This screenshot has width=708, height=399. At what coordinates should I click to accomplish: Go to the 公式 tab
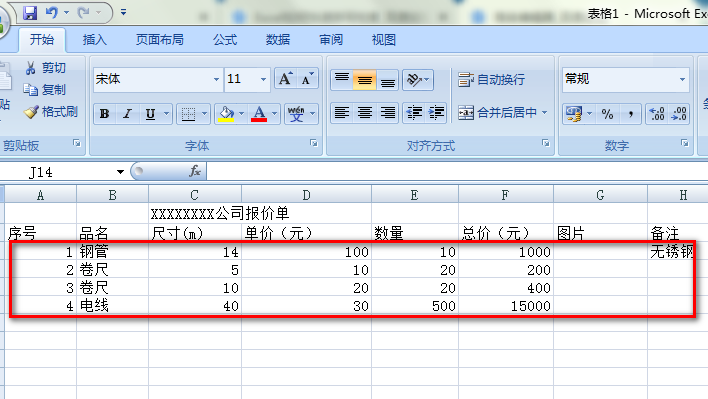[225, 40]
